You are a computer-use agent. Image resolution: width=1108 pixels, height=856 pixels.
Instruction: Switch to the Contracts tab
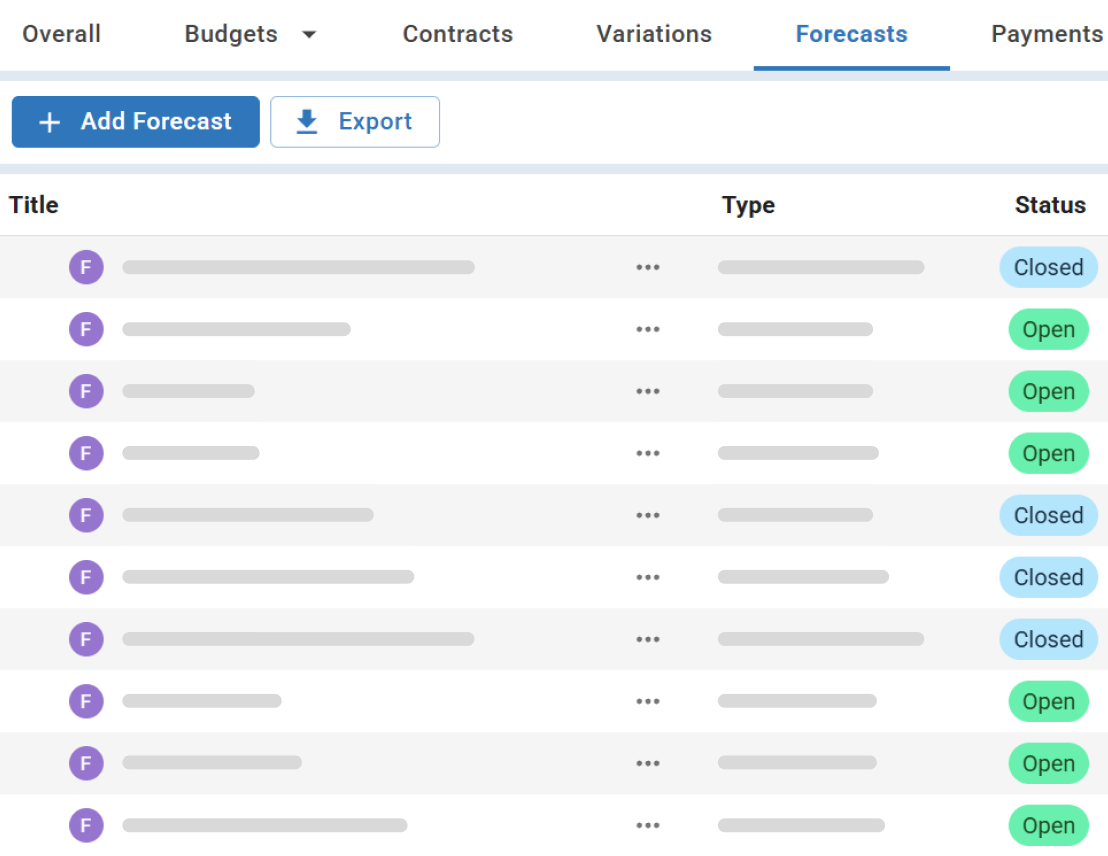[x=457, y=34]
